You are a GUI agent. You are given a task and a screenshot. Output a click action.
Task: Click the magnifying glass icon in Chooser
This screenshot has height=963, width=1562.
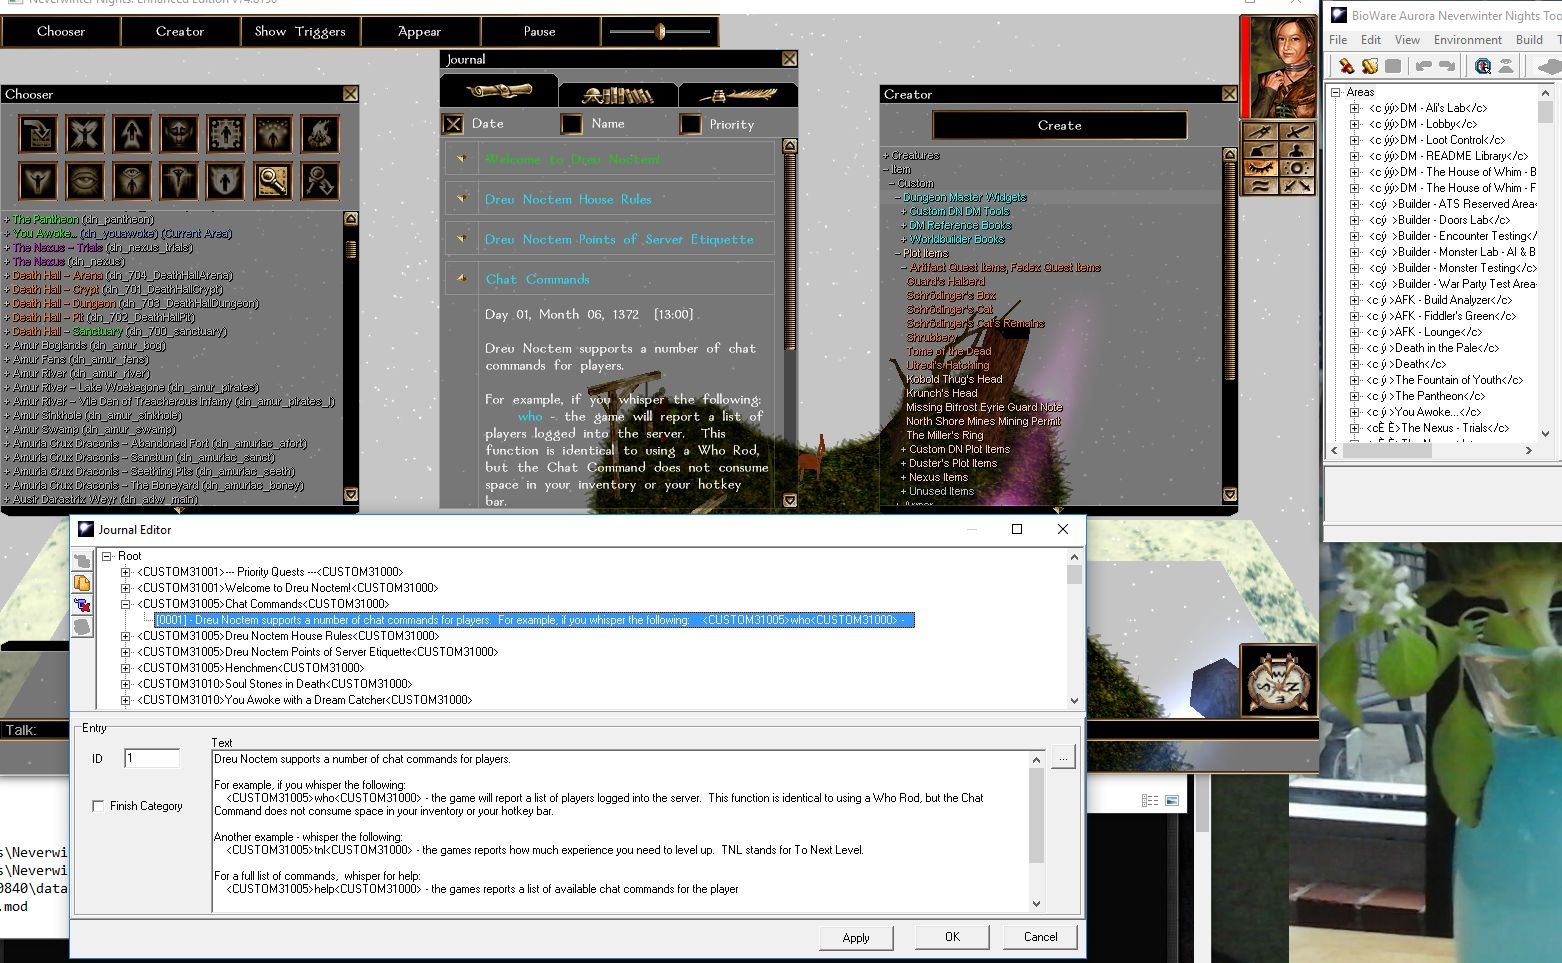pos(273,181)
